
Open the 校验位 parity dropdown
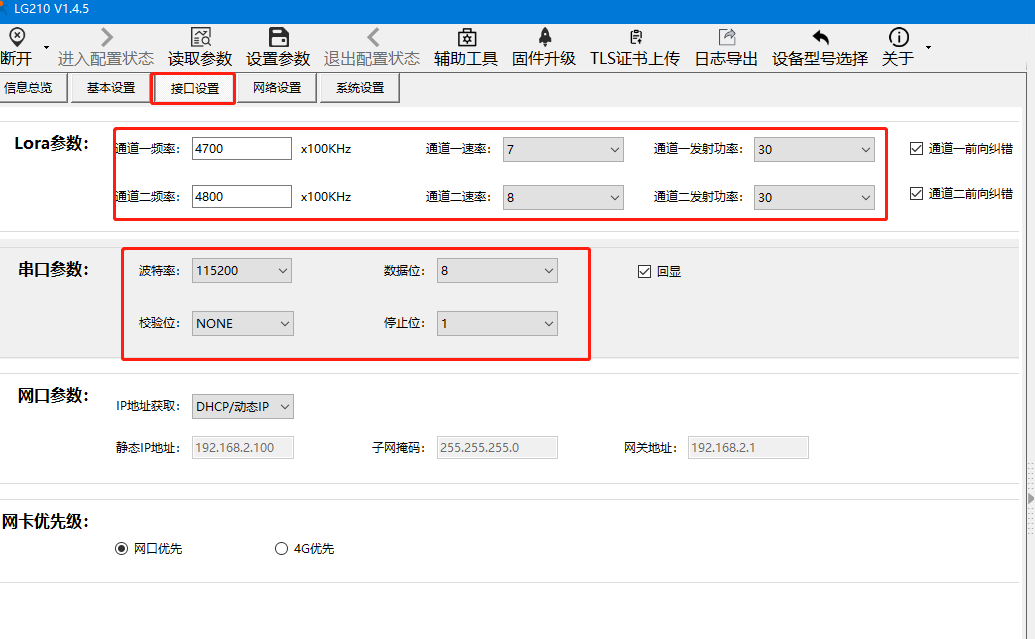(x=242, y=323)
